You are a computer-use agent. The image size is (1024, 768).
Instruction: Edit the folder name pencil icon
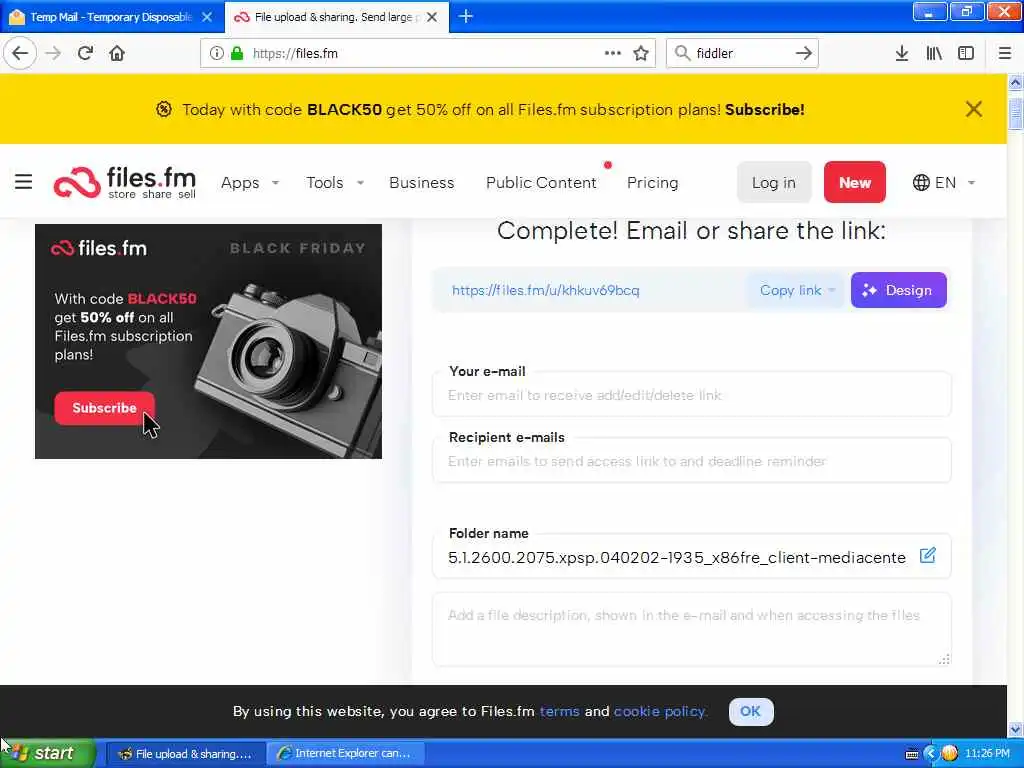pos(927,556)
